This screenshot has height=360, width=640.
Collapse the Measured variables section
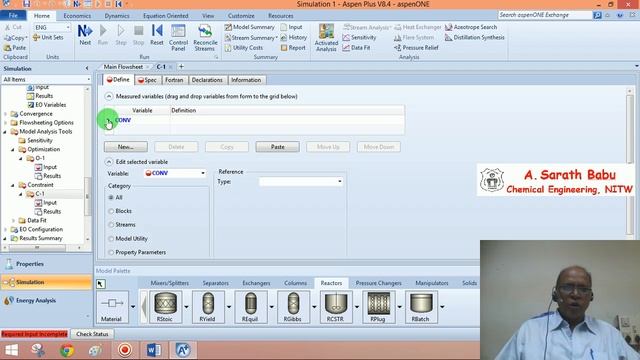coord(109,96)
